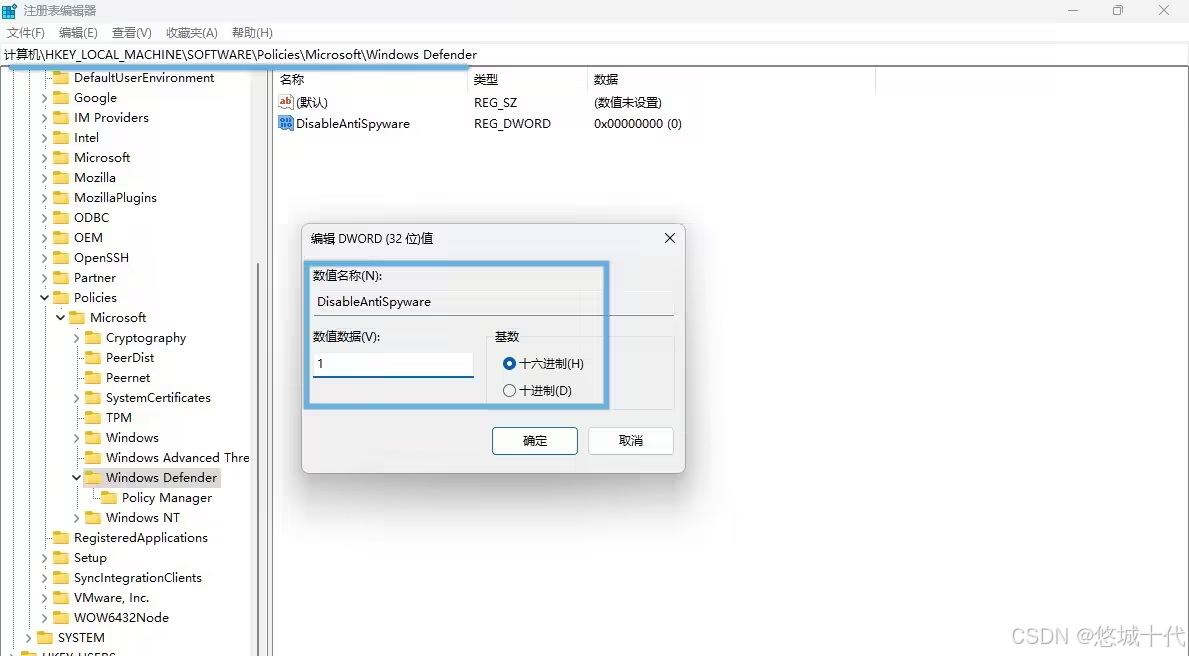The height and width of the screenshot is (656, 1189).
Task: Select the ODBC folder icon
Action: (61, 218)
